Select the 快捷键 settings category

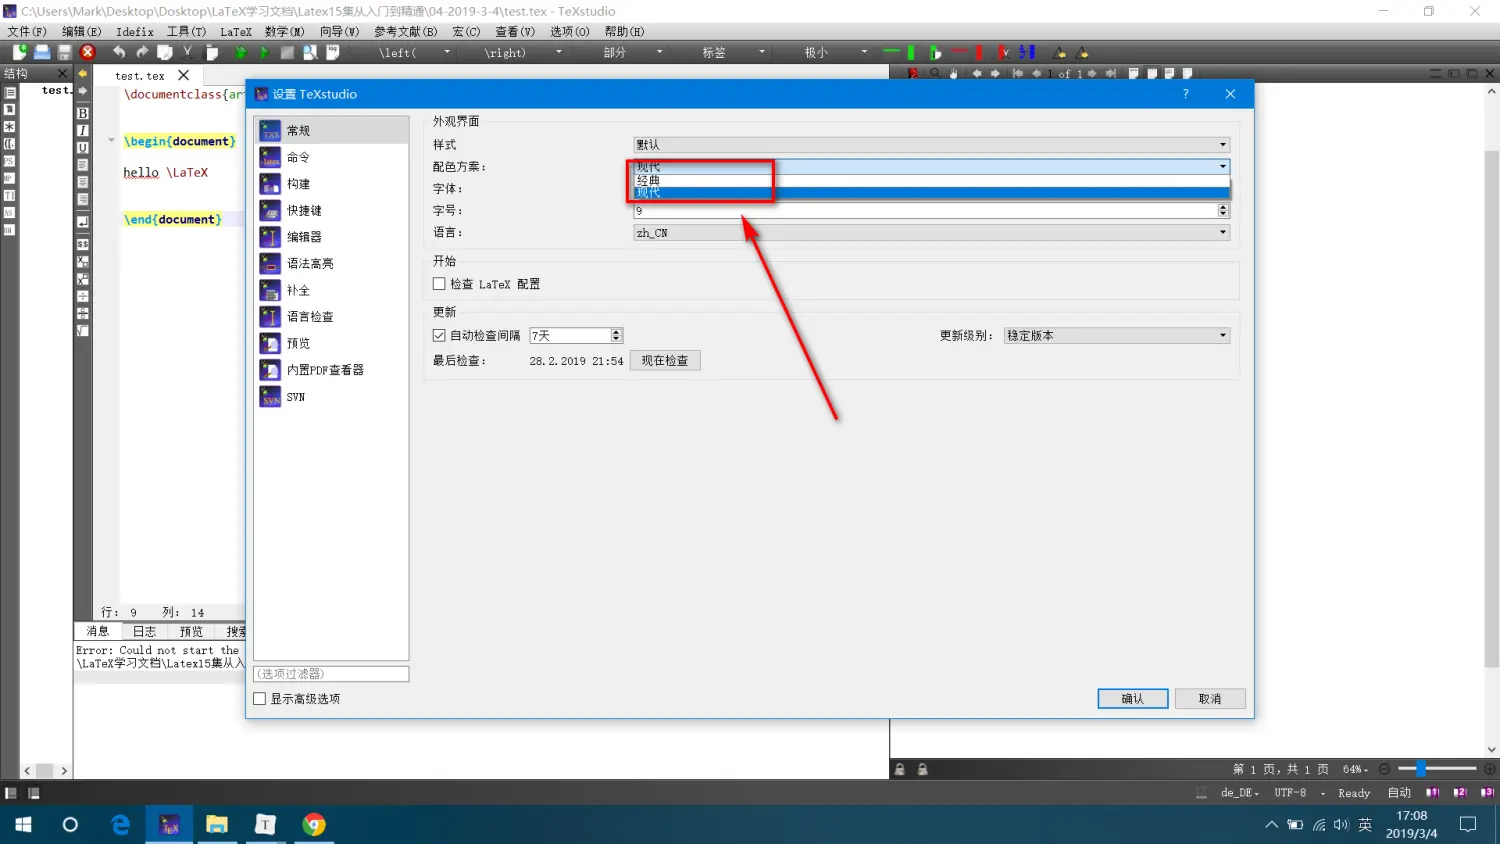click(x=332, y=210)
